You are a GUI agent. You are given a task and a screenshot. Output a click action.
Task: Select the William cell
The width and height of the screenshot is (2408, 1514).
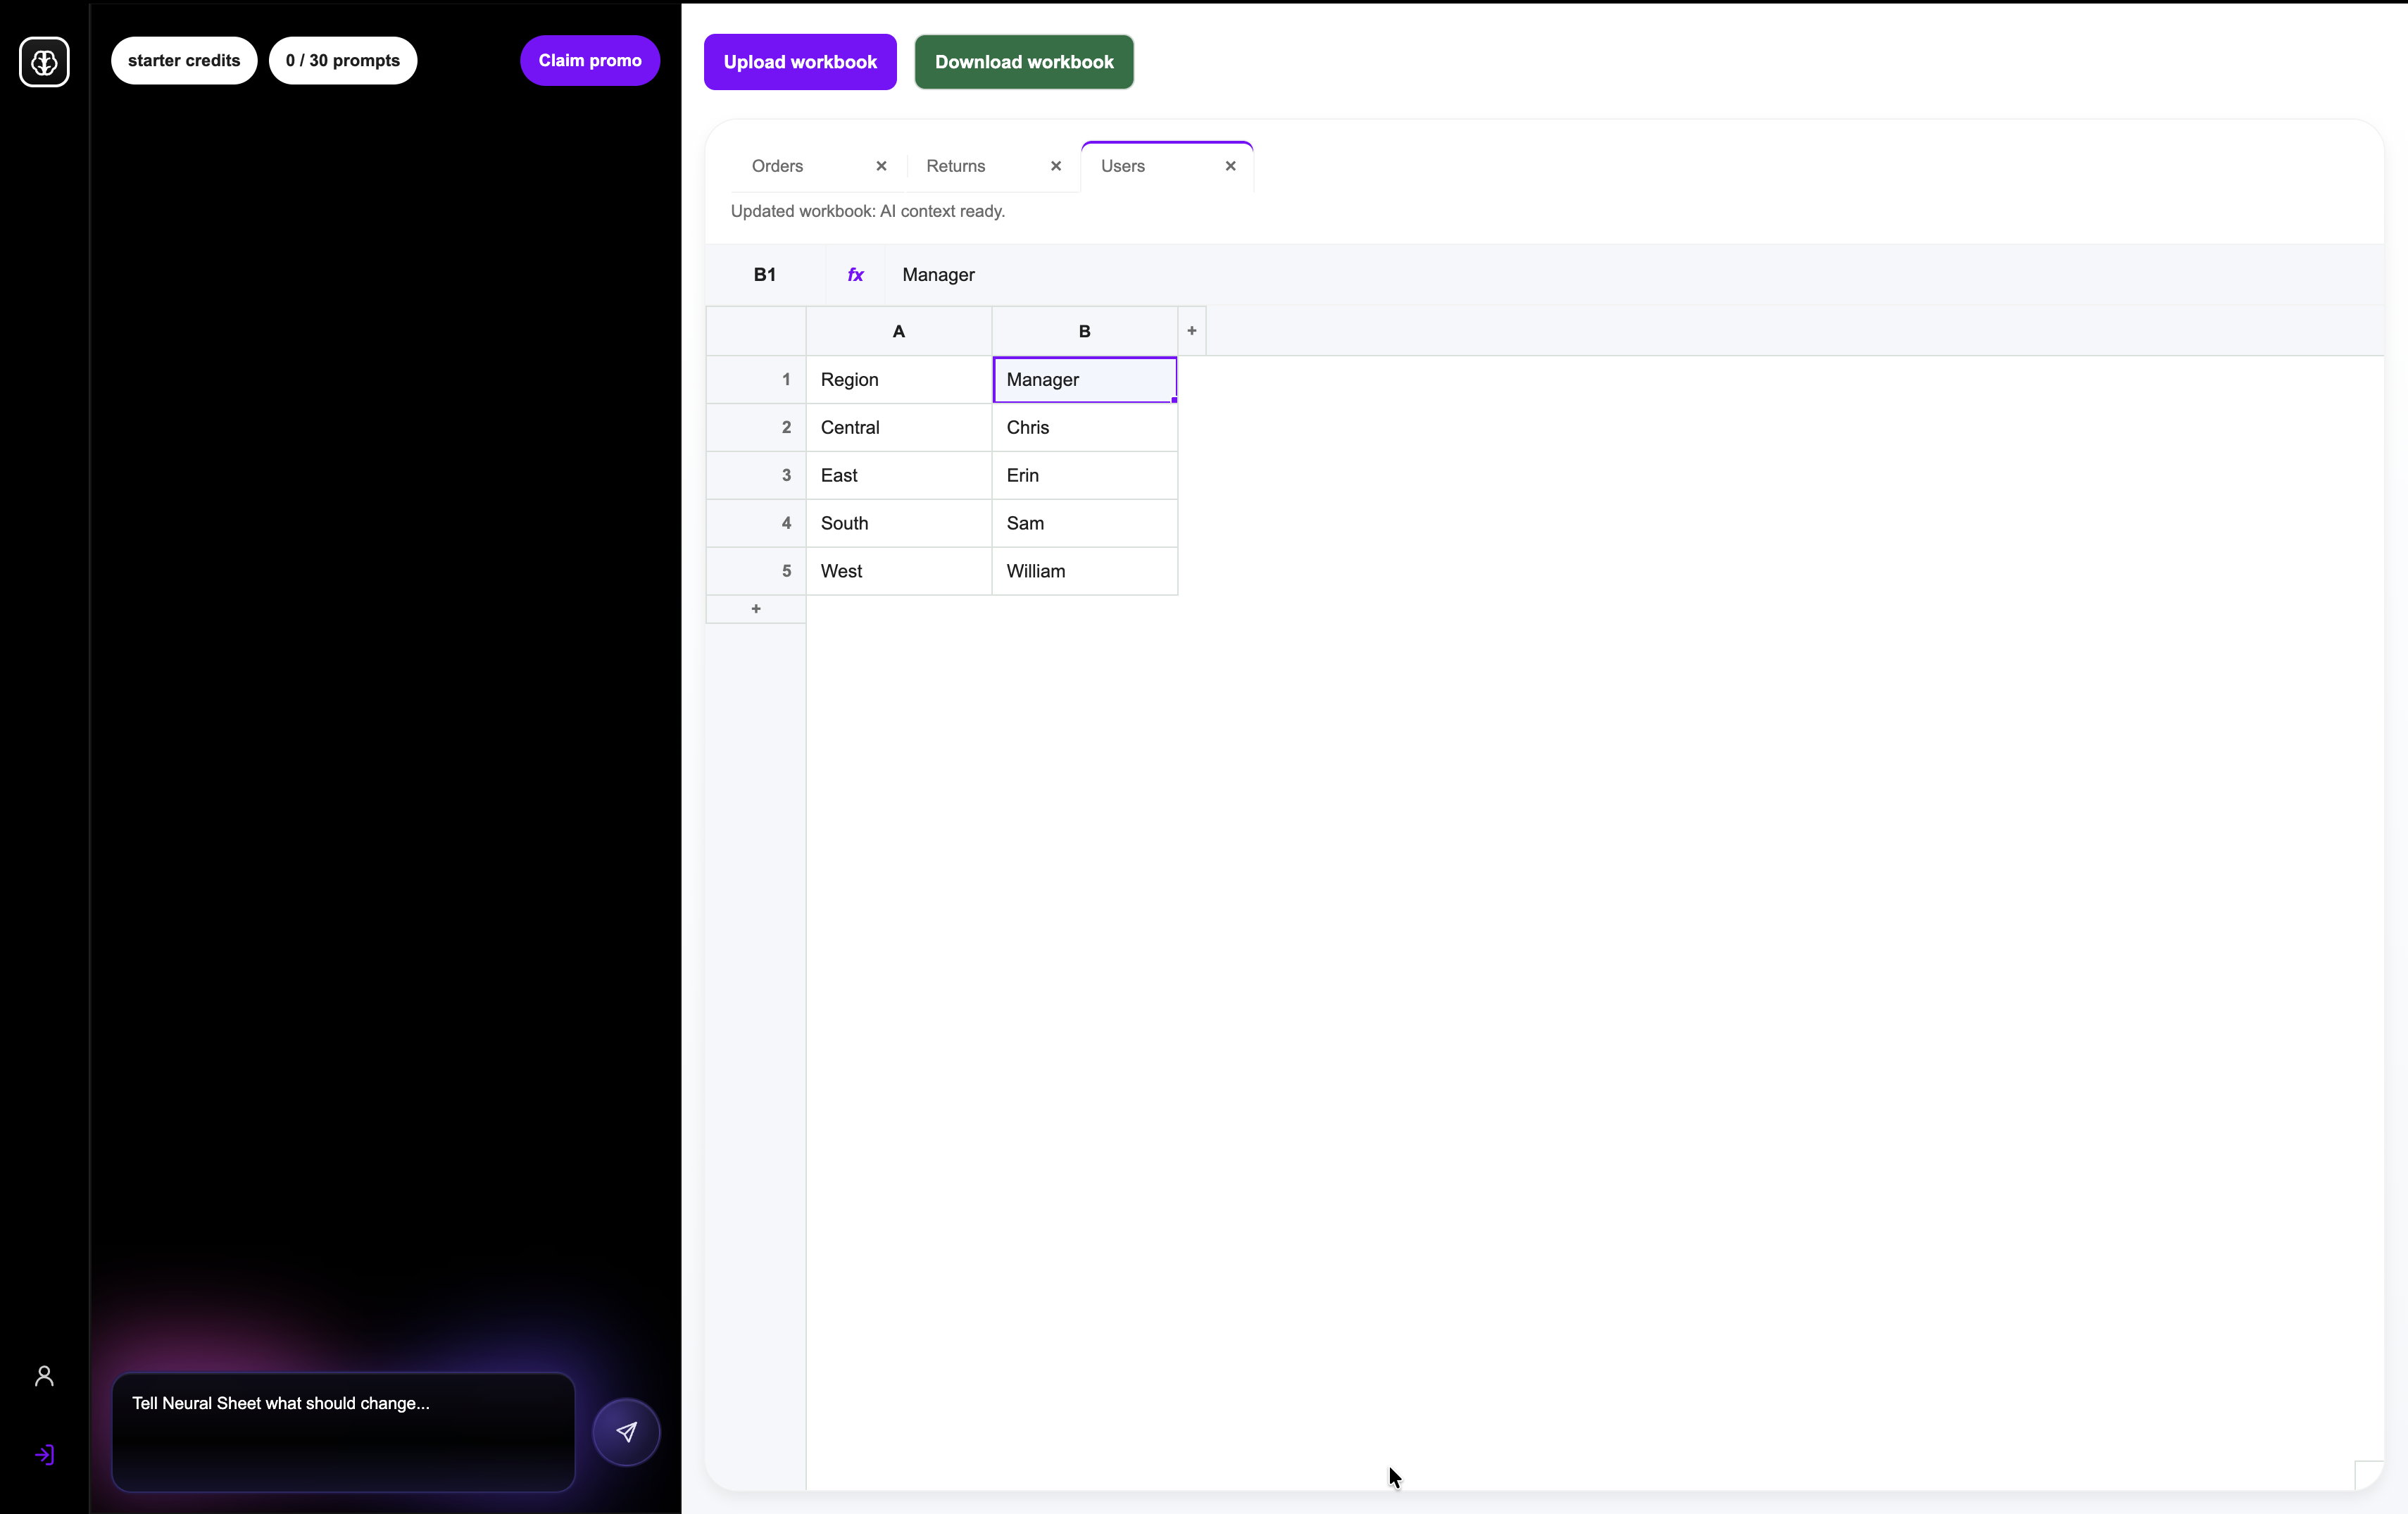click(x=1085, y=571)
